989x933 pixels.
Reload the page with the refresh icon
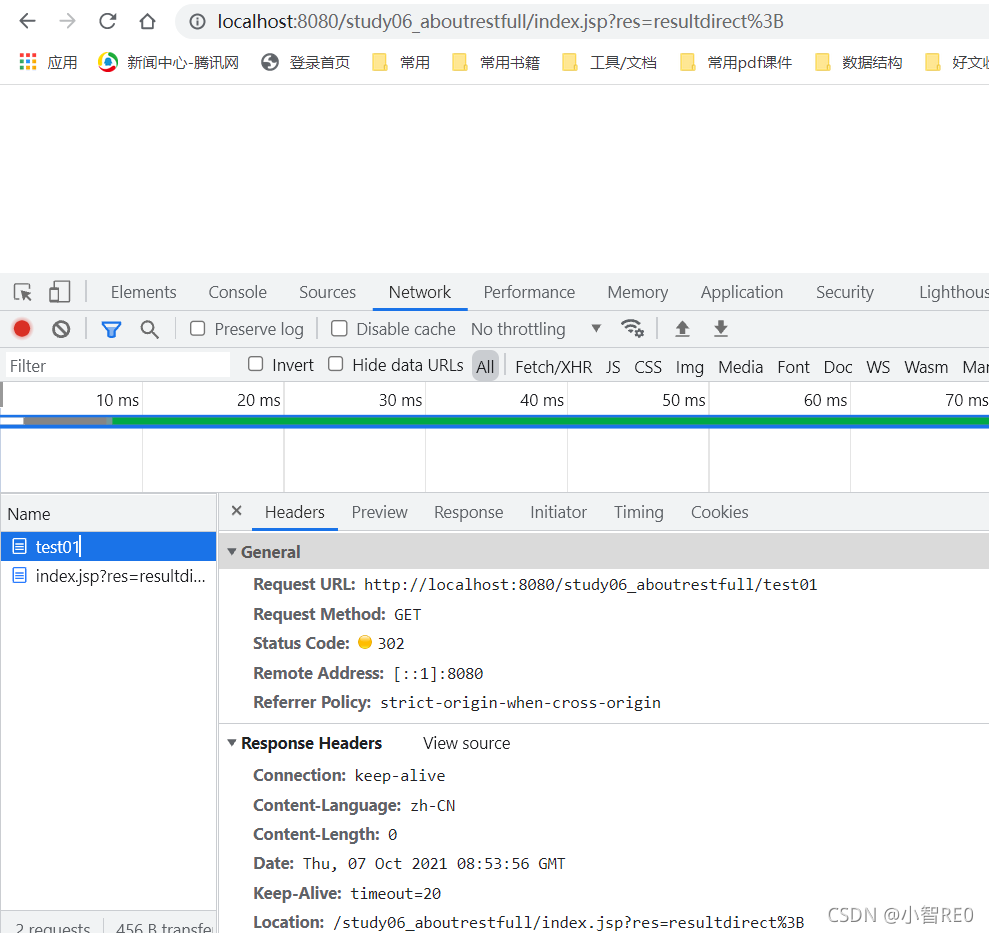pos(108,21)
